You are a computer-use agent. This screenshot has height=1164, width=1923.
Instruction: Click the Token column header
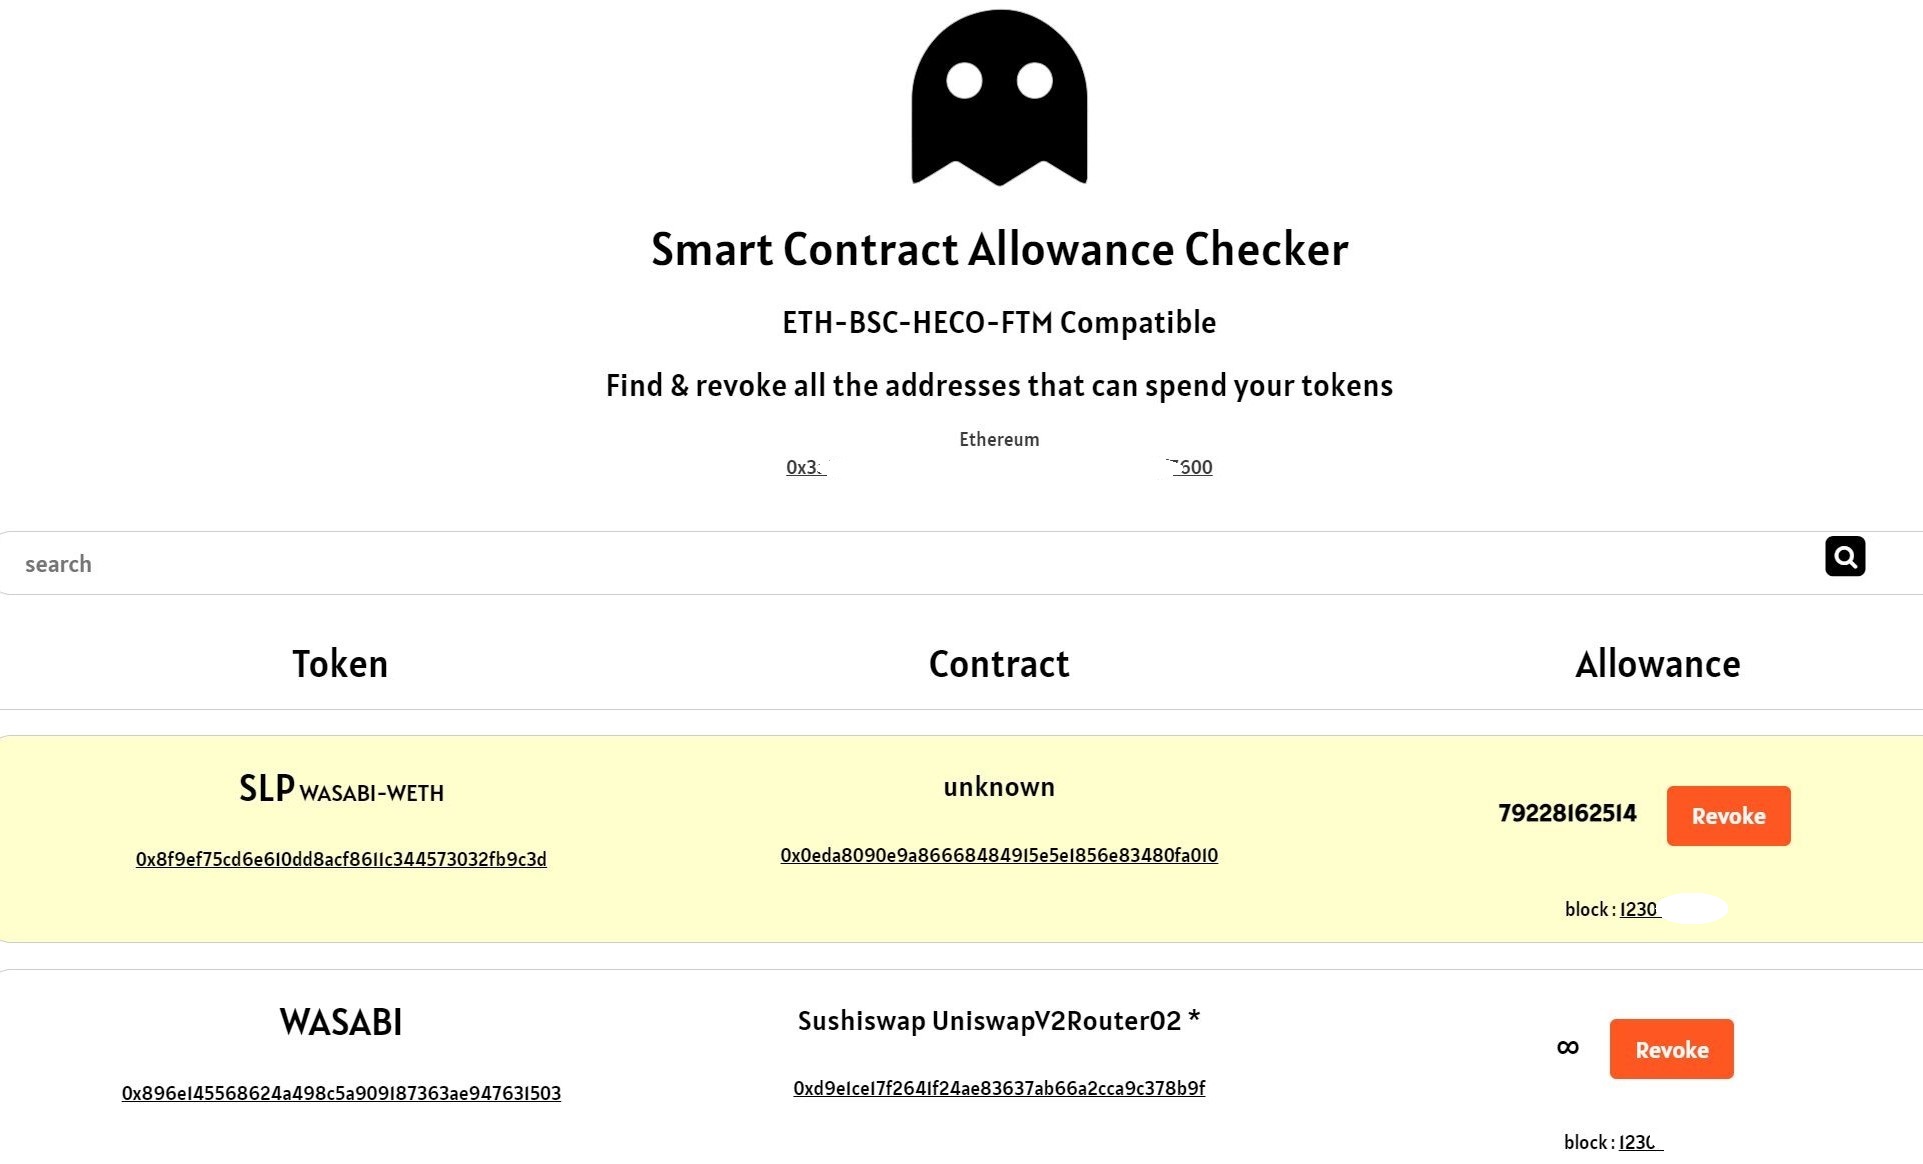click(340, 663)
